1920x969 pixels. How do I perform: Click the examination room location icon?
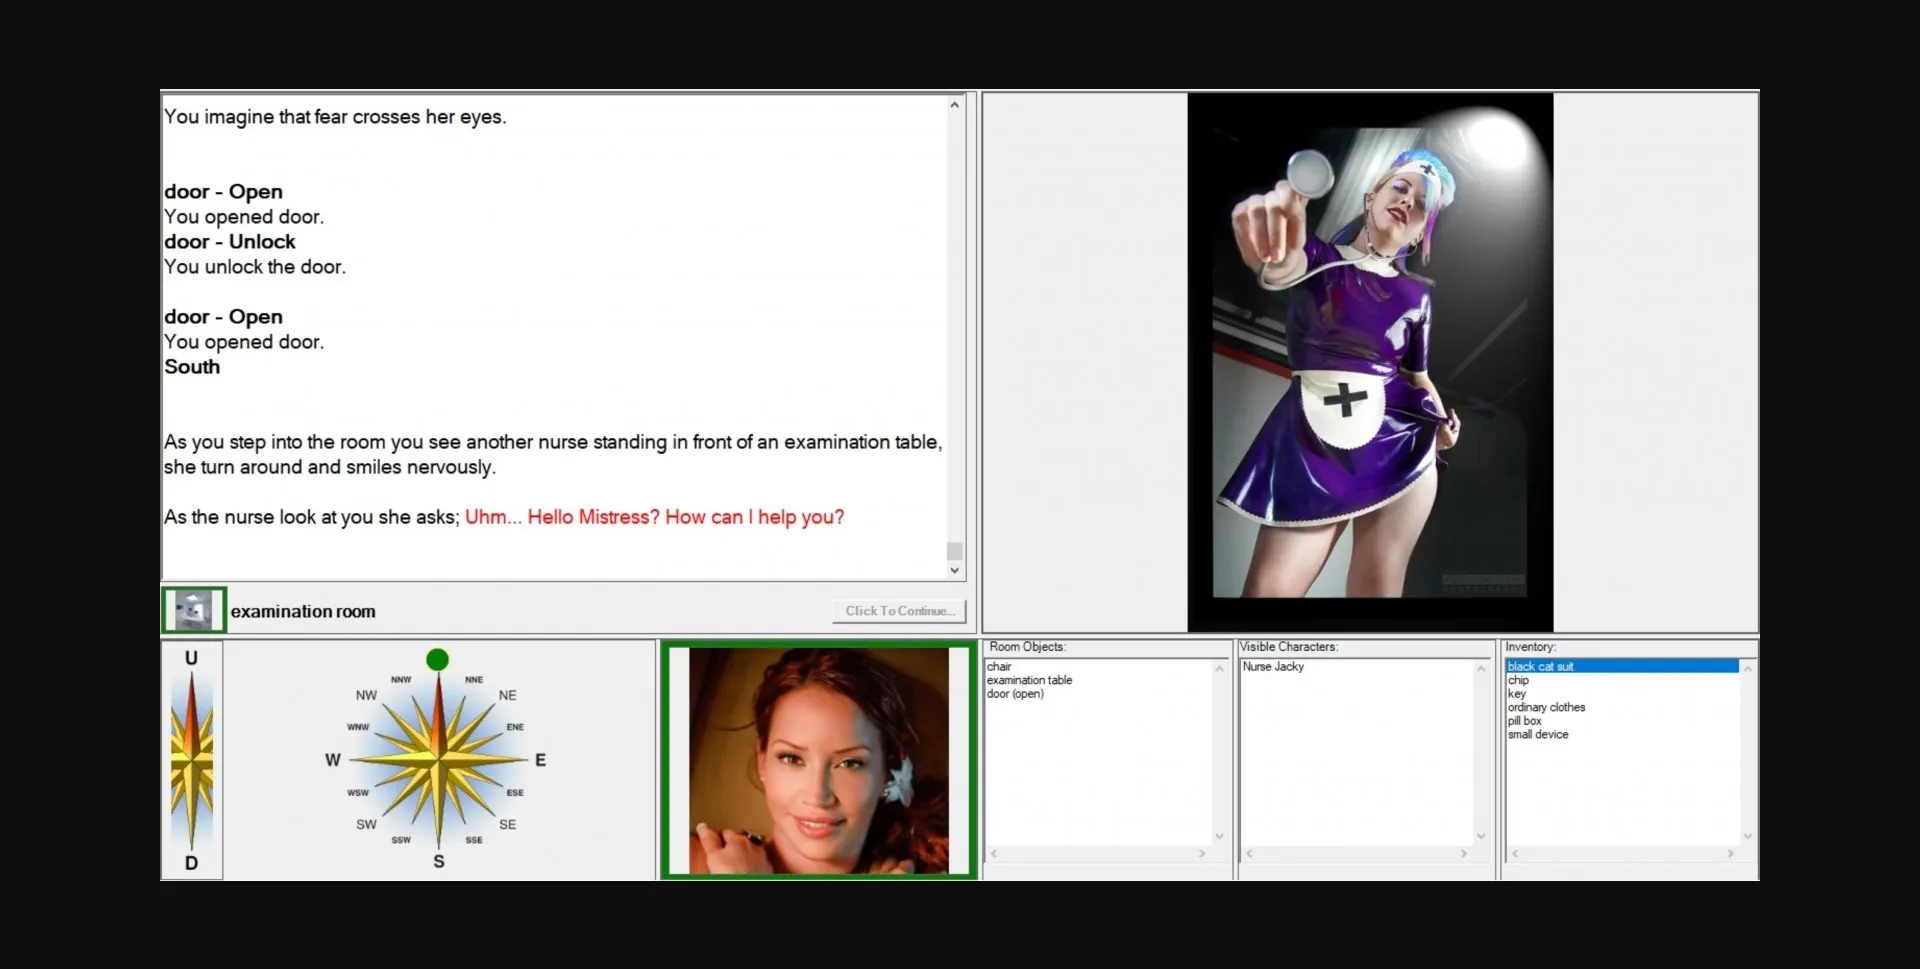[194, 610]
